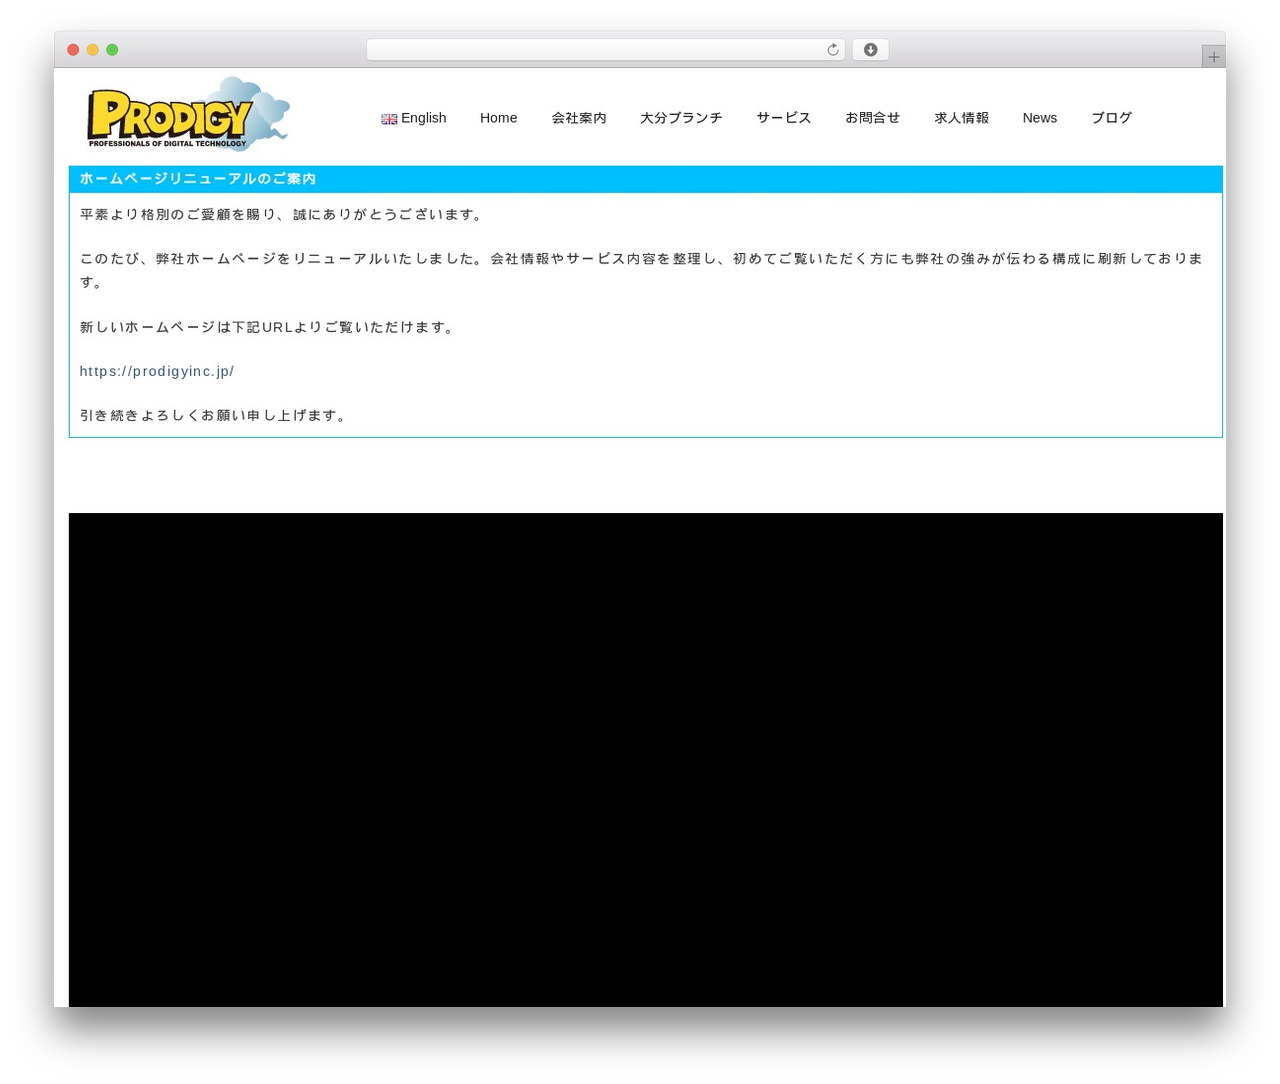The height and width of the screenshot is (1084, 1280).
Task: Click the Prodigy logo in the header
Action: coord(188,114)
